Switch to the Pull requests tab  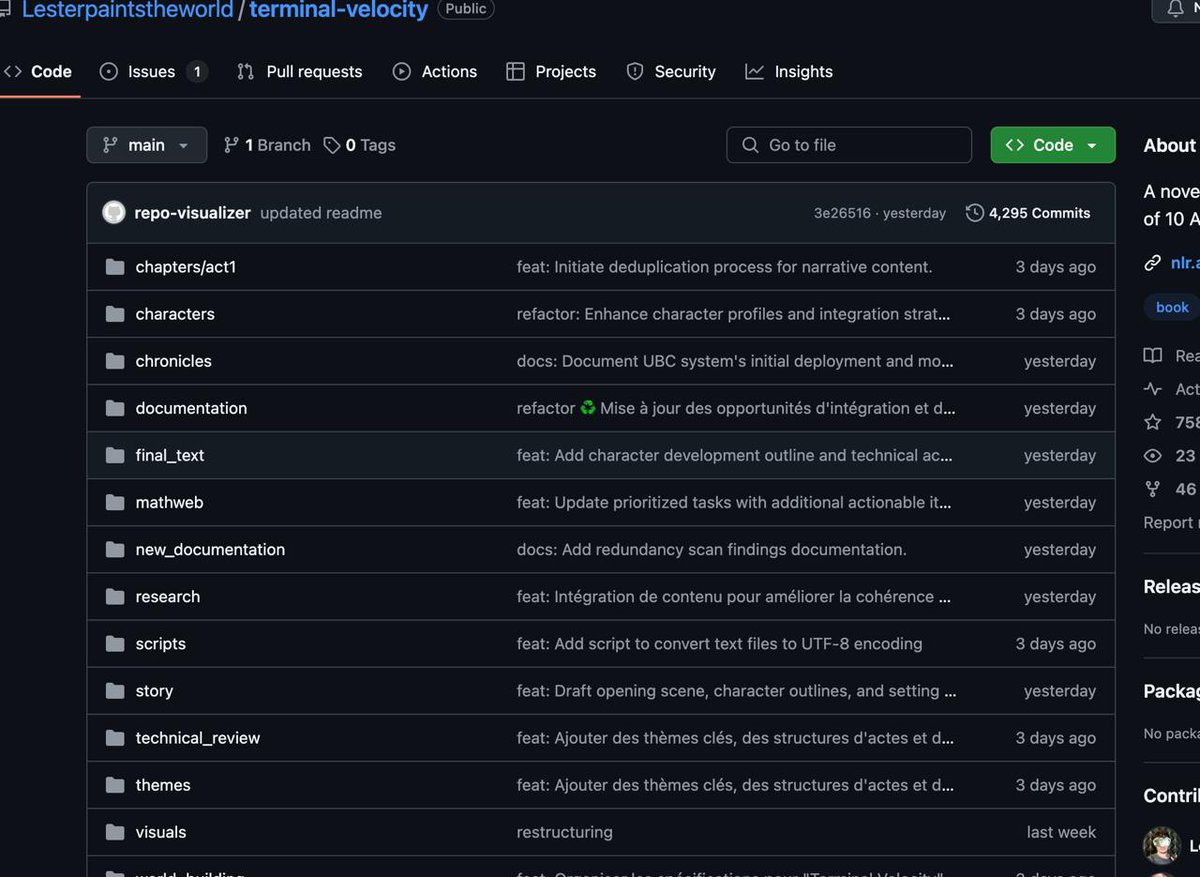[x=313, y=71]
